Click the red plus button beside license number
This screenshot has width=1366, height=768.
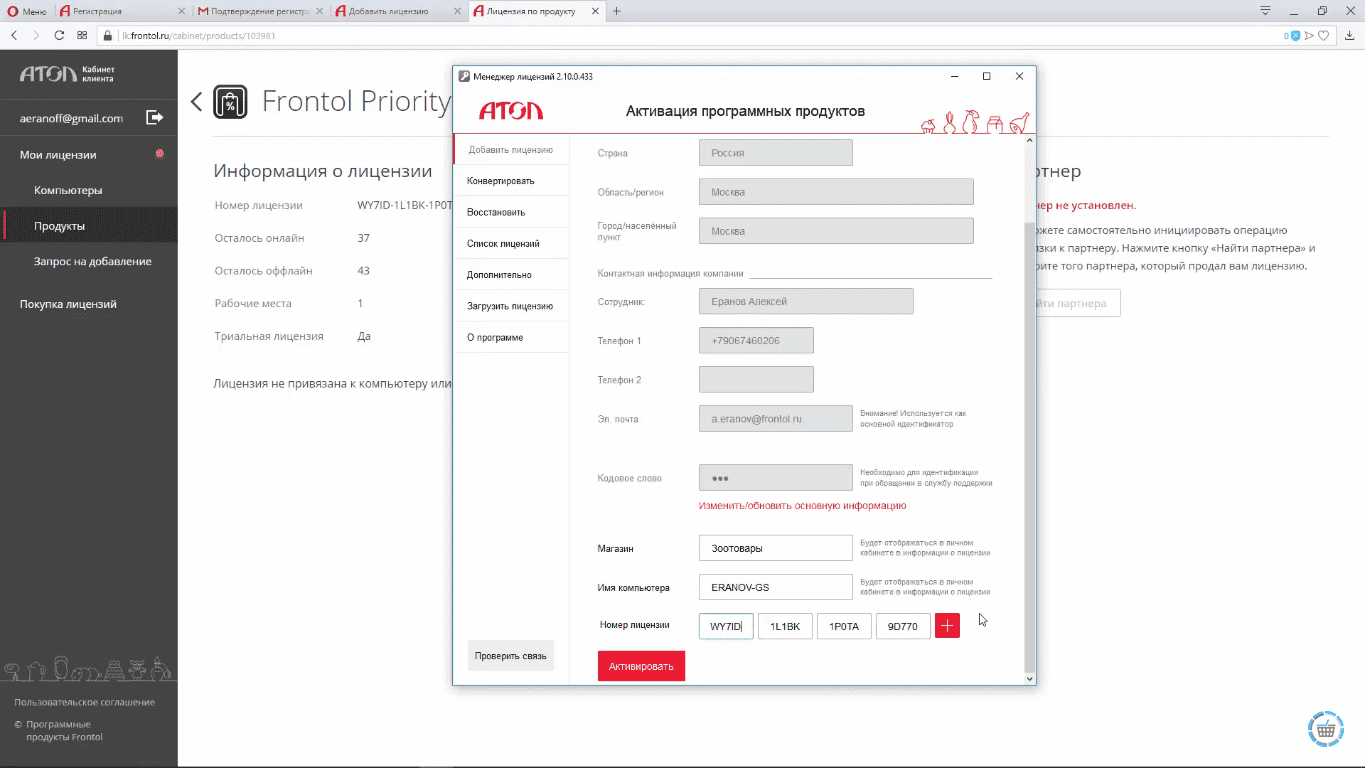947,626
